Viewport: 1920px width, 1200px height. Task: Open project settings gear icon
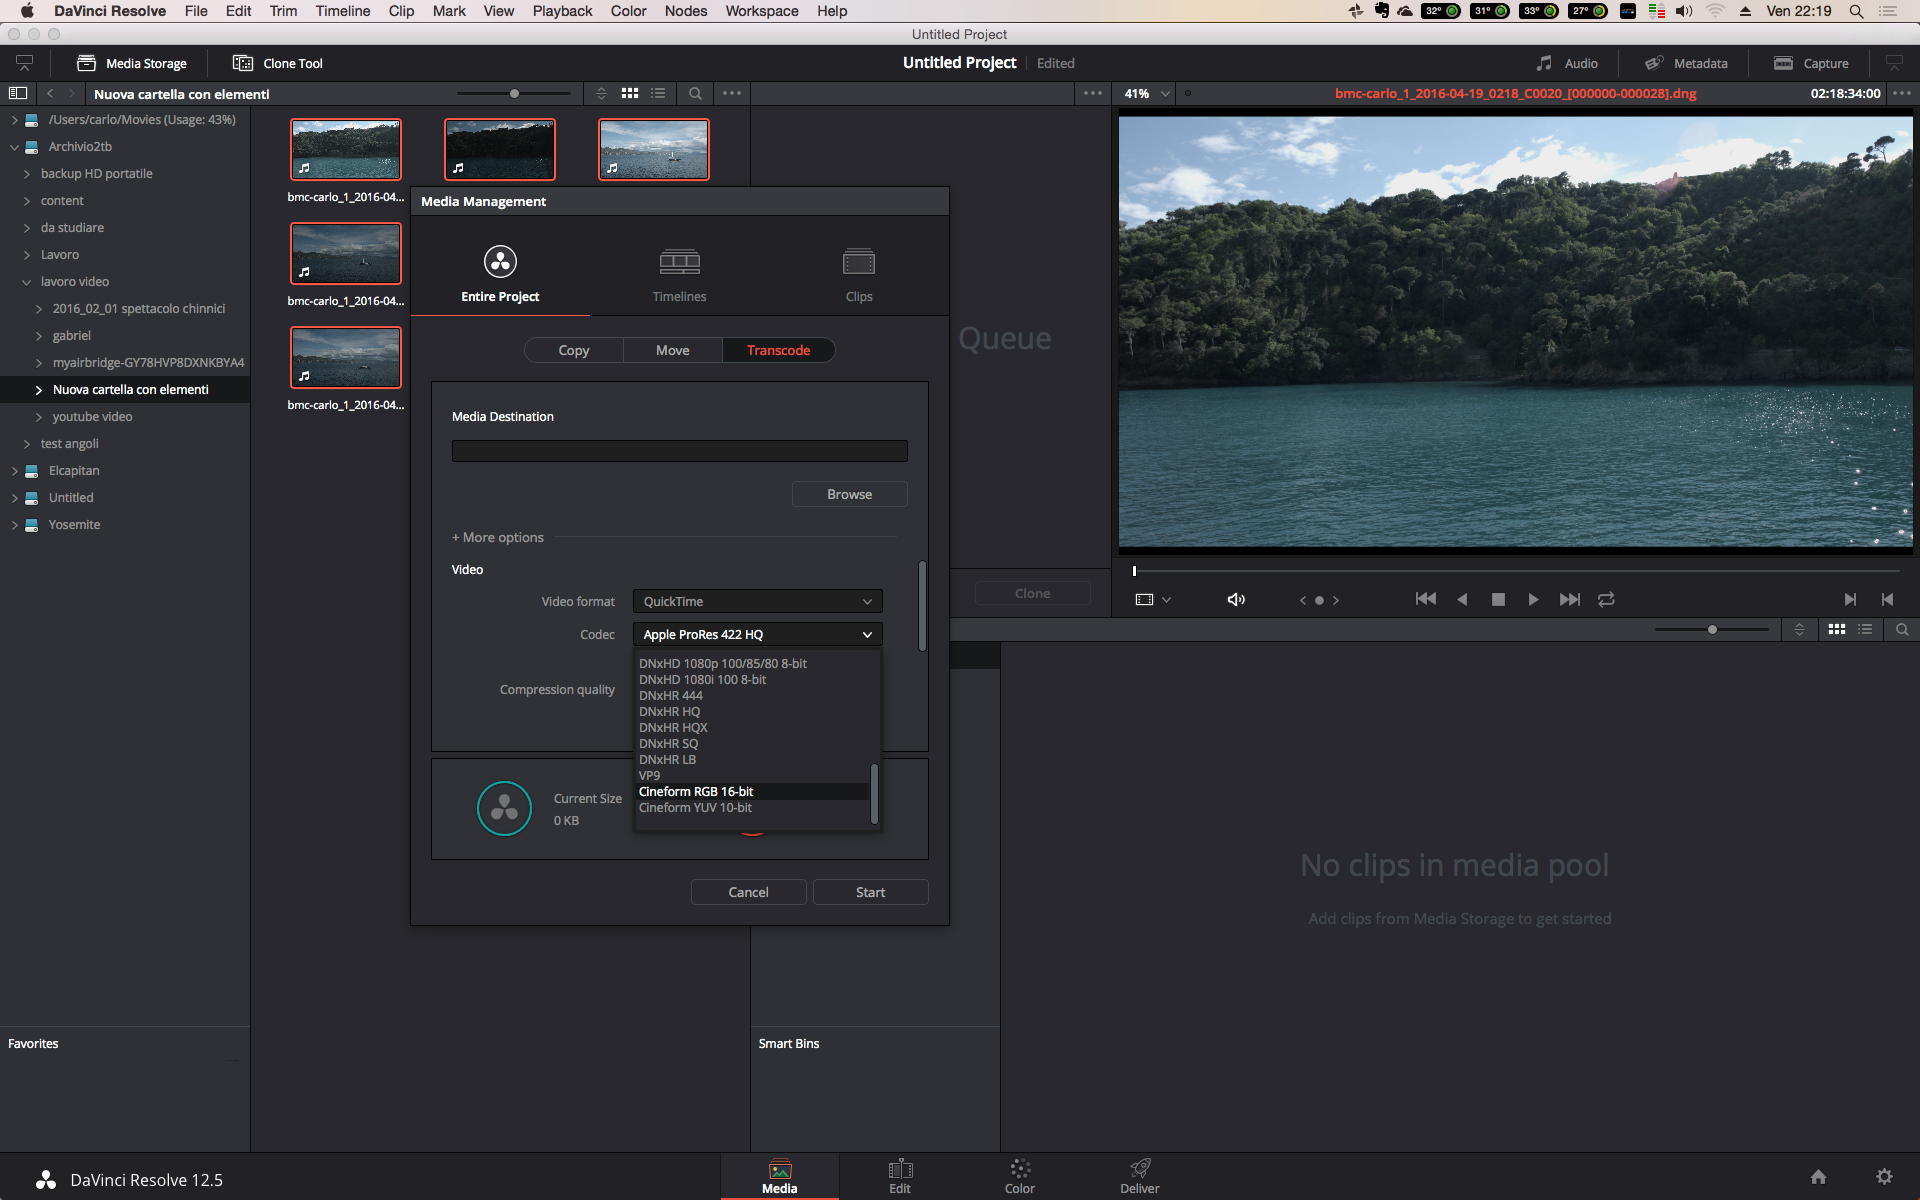[x=1884, y=1176]
